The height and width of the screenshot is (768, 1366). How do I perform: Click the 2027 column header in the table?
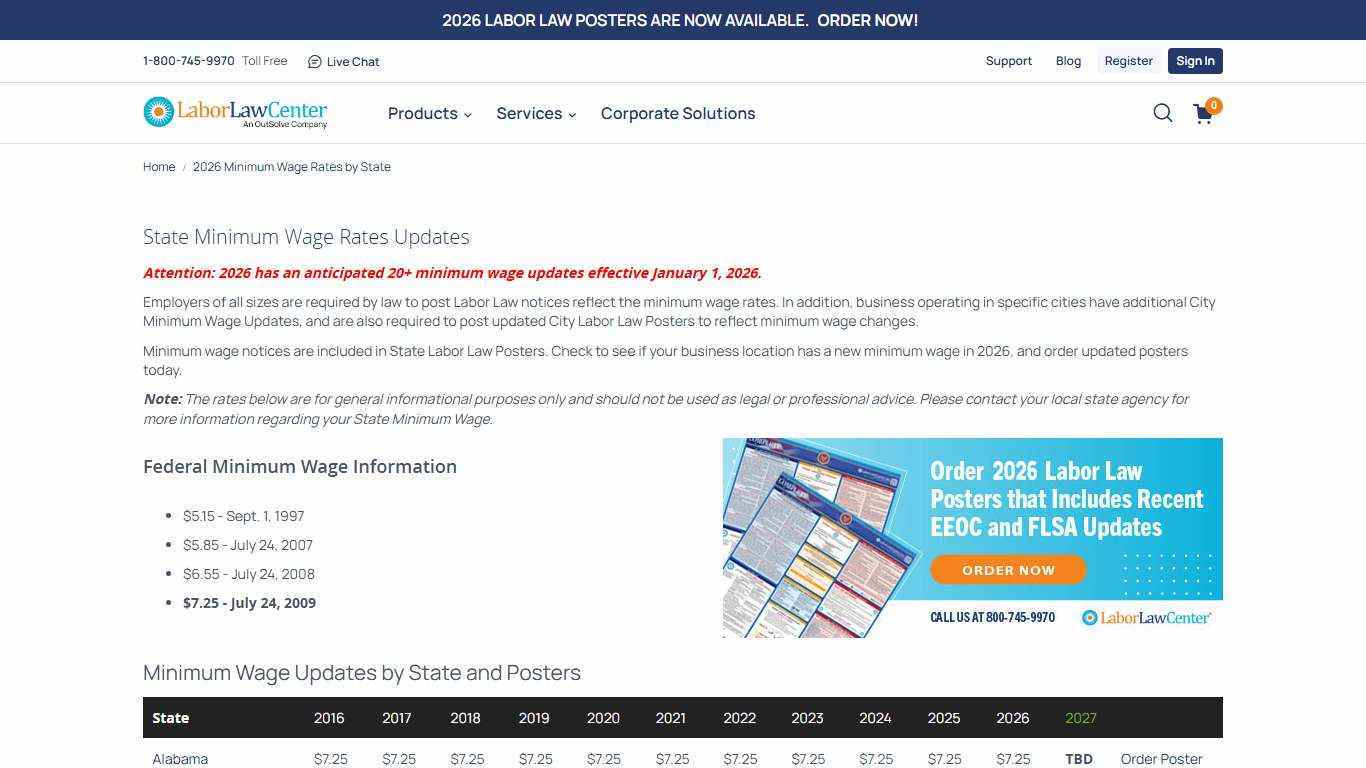coord(1081,718)
